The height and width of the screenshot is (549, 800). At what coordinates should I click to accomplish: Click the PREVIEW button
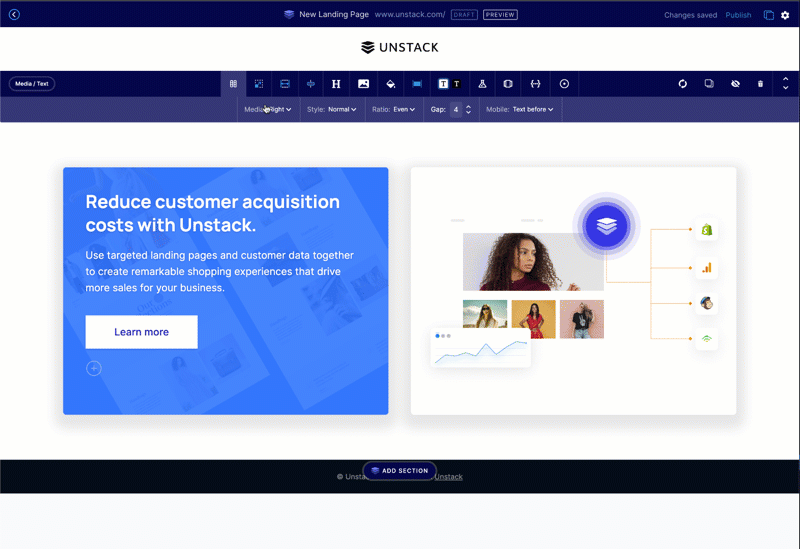pos(500,15)
